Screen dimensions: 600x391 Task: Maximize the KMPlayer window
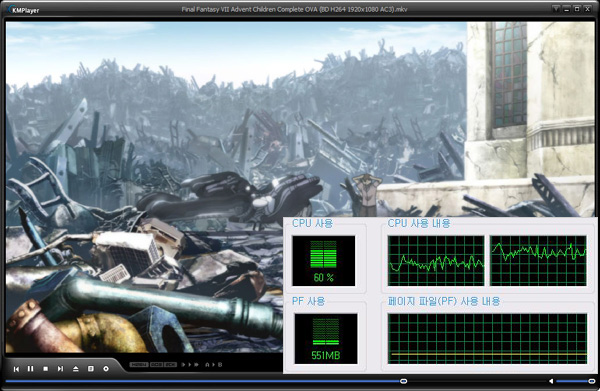pos(577,8)
